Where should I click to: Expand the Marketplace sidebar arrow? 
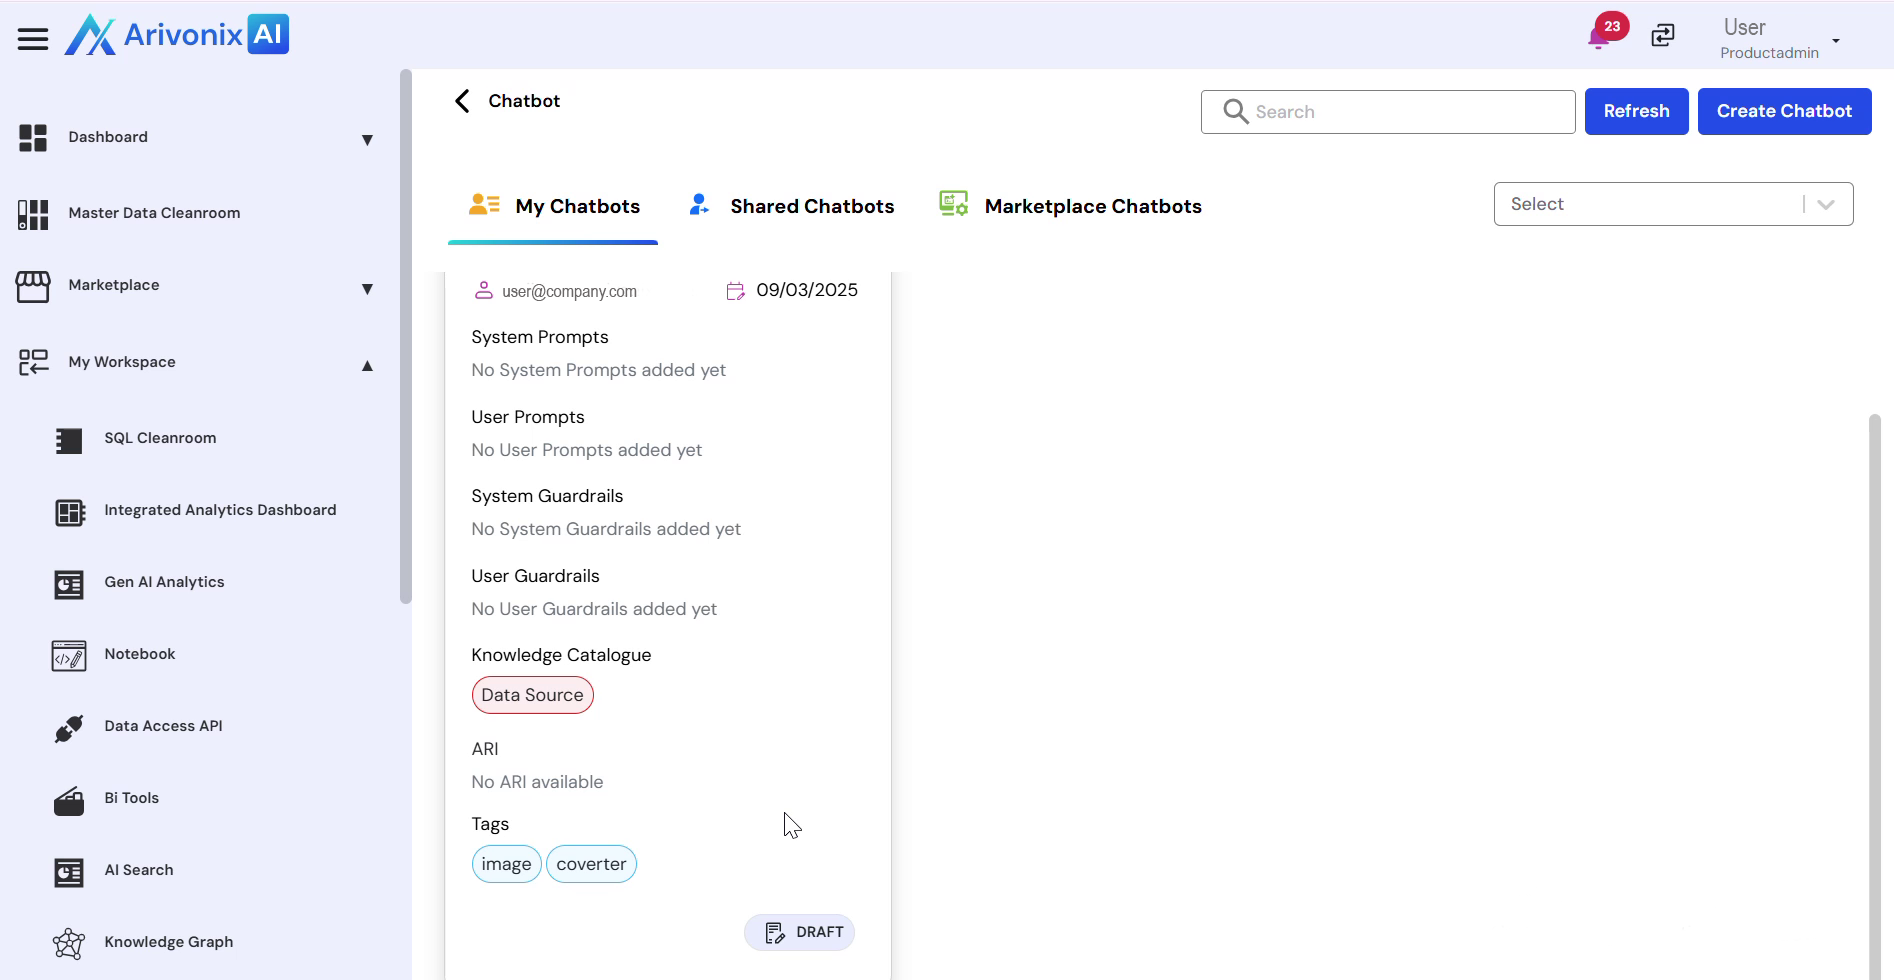367,289
